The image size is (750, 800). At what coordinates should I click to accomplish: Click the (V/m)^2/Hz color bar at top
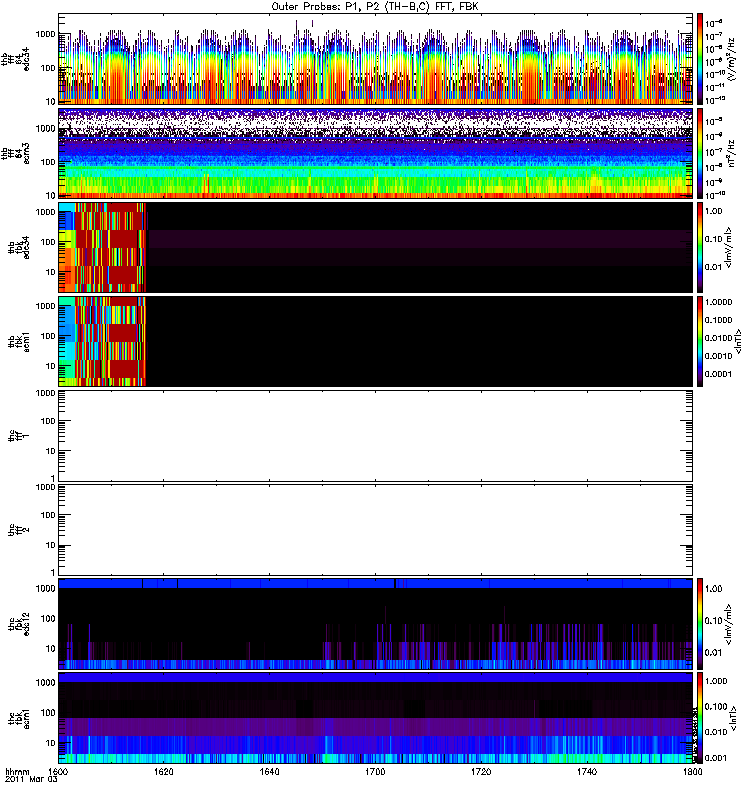(700, 59)
